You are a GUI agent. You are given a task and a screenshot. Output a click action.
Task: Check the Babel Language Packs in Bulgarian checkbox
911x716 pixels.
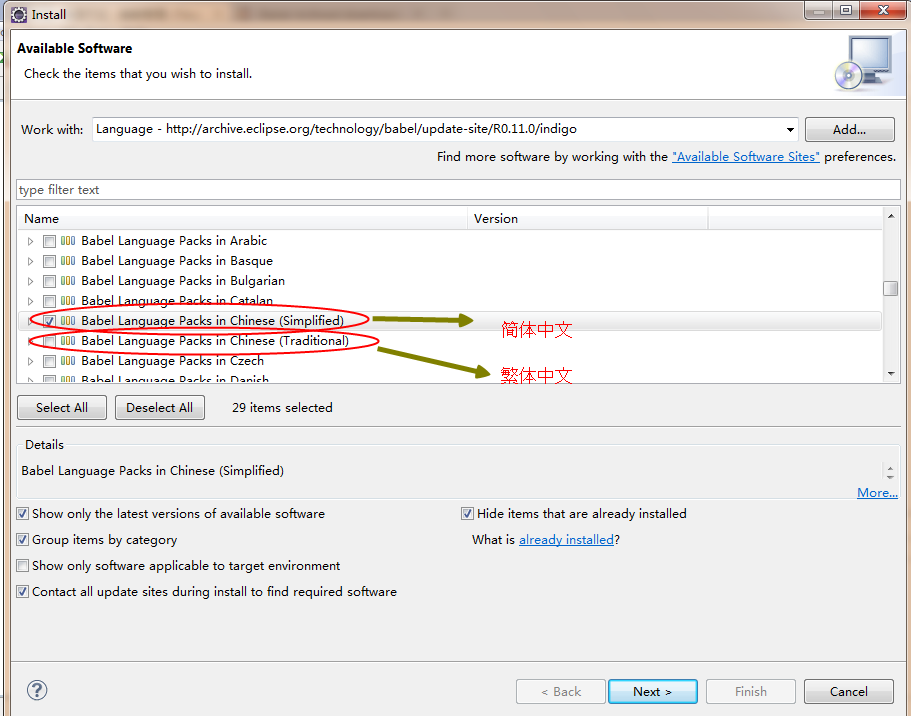(x=49, y=281)
